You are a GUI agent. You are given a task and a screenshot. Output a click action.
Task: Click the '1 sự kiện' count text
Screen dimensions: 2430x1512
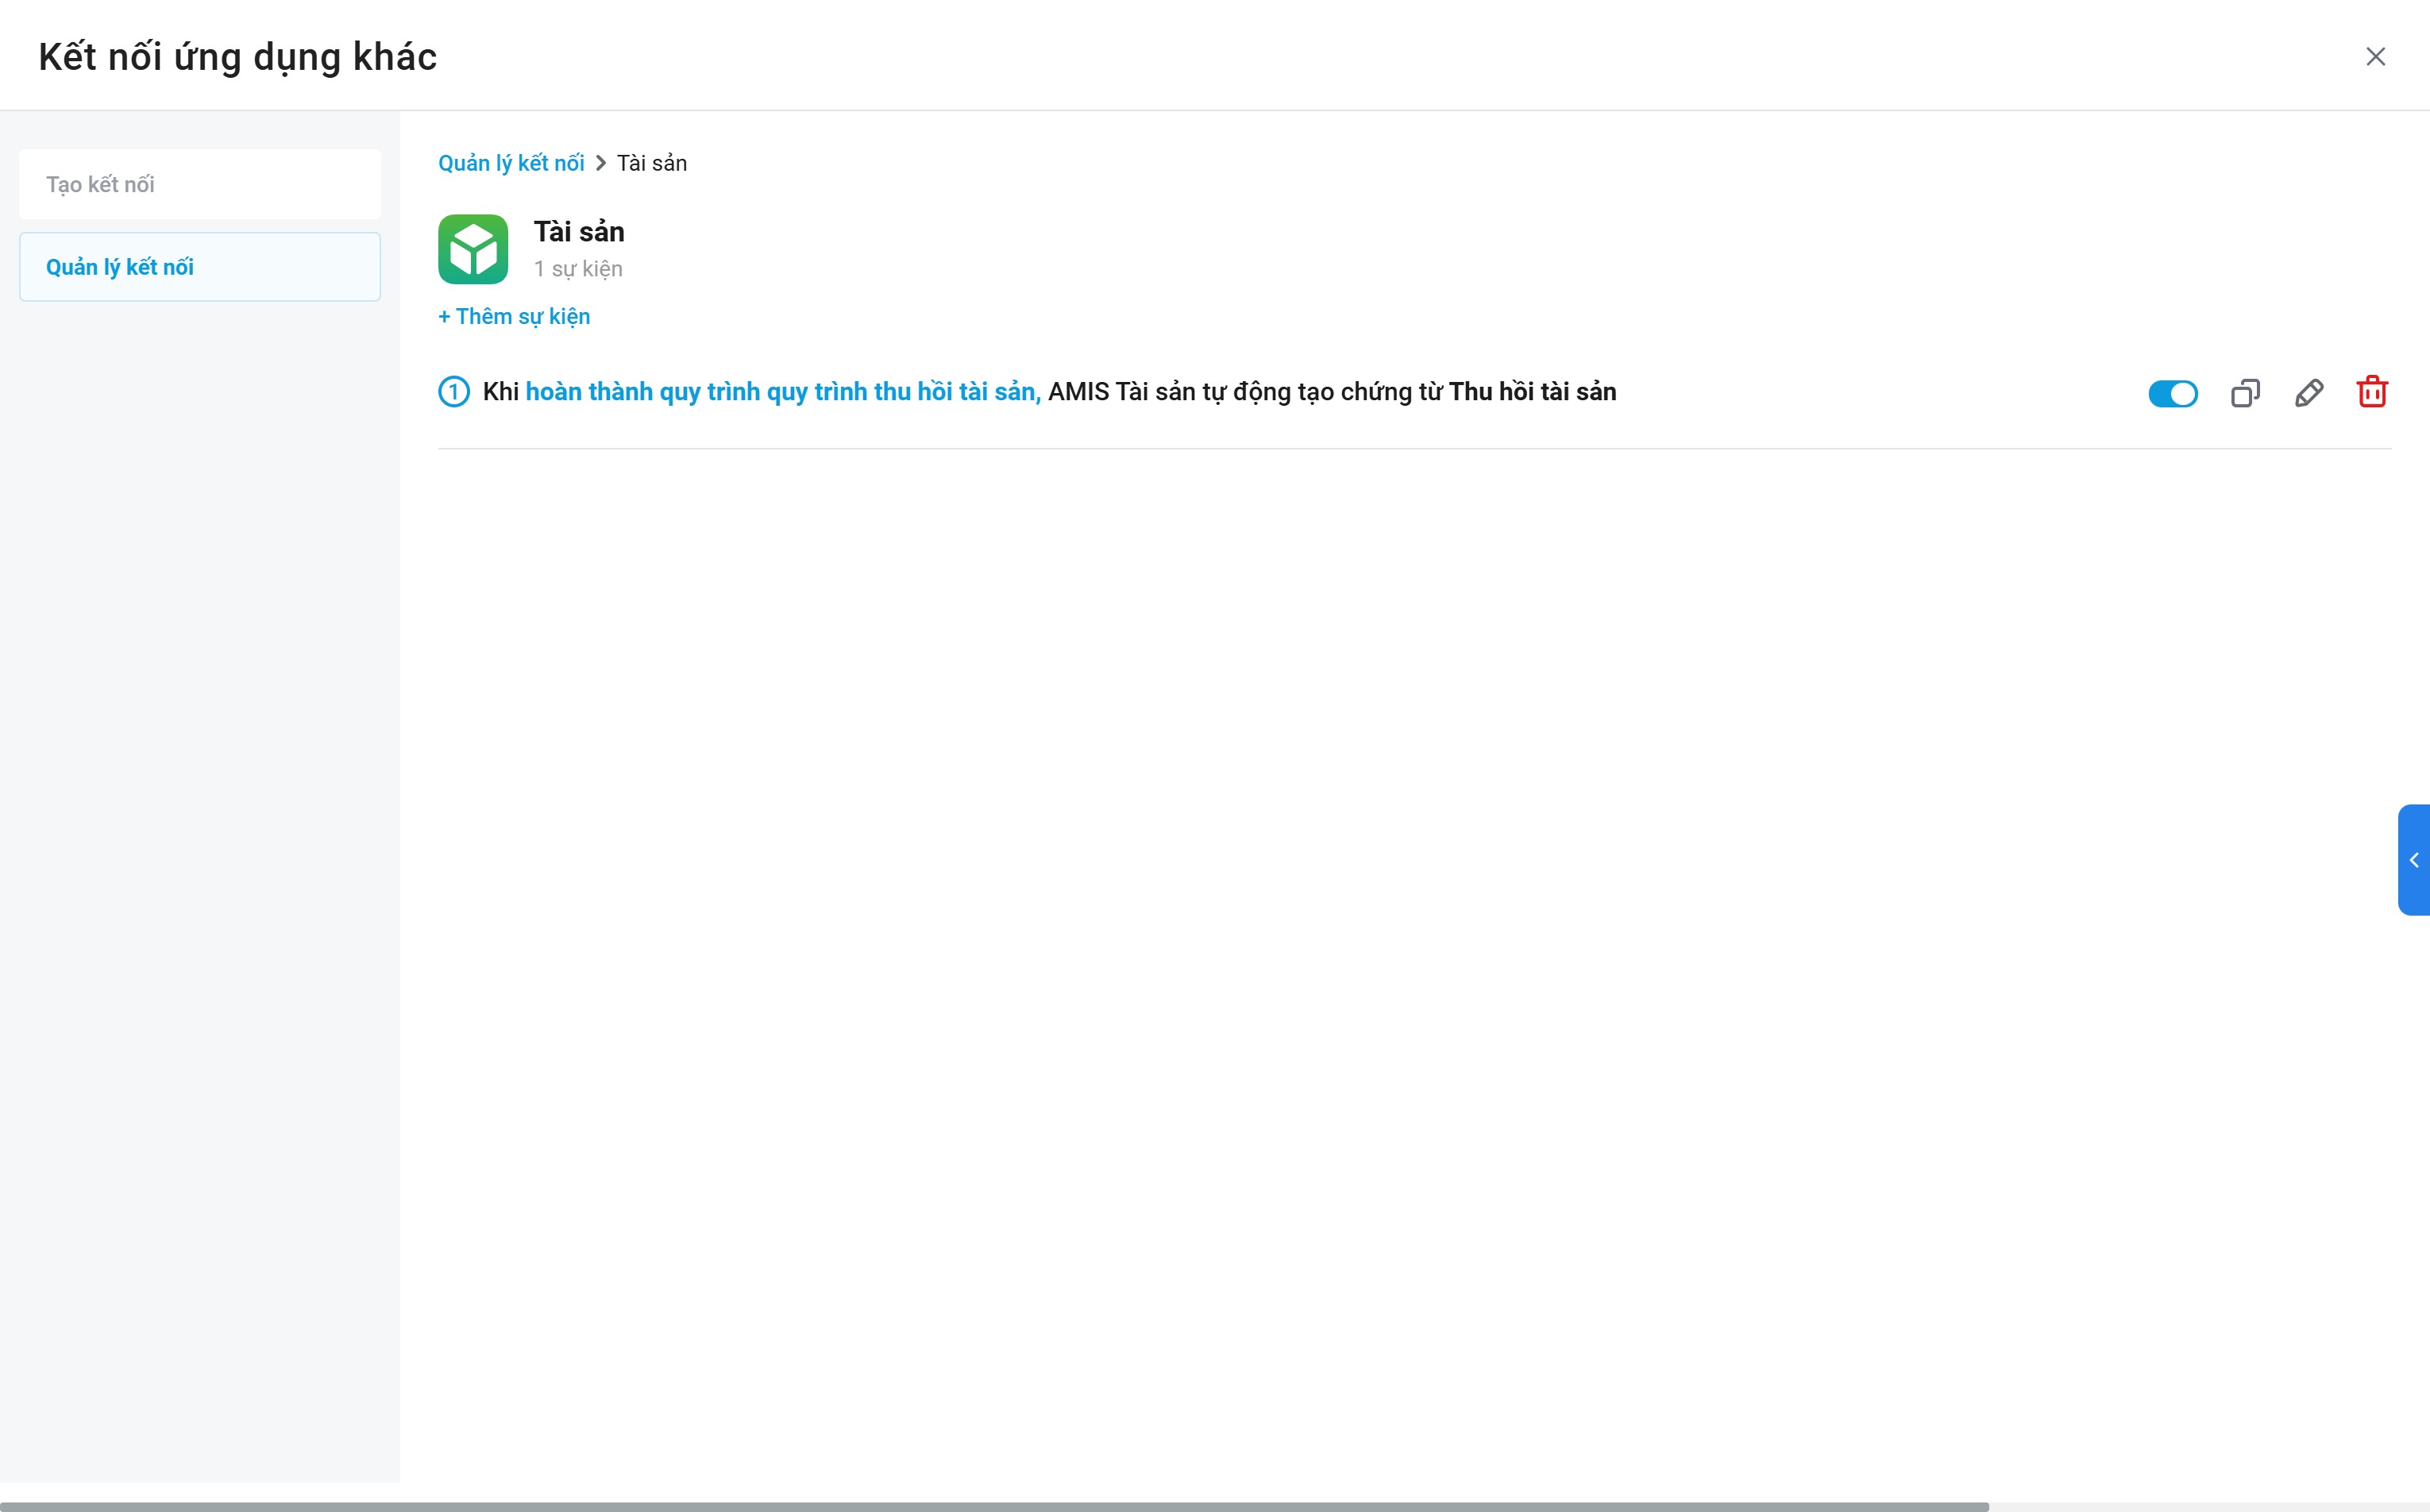pyautogui.click(x=578, y=269)
